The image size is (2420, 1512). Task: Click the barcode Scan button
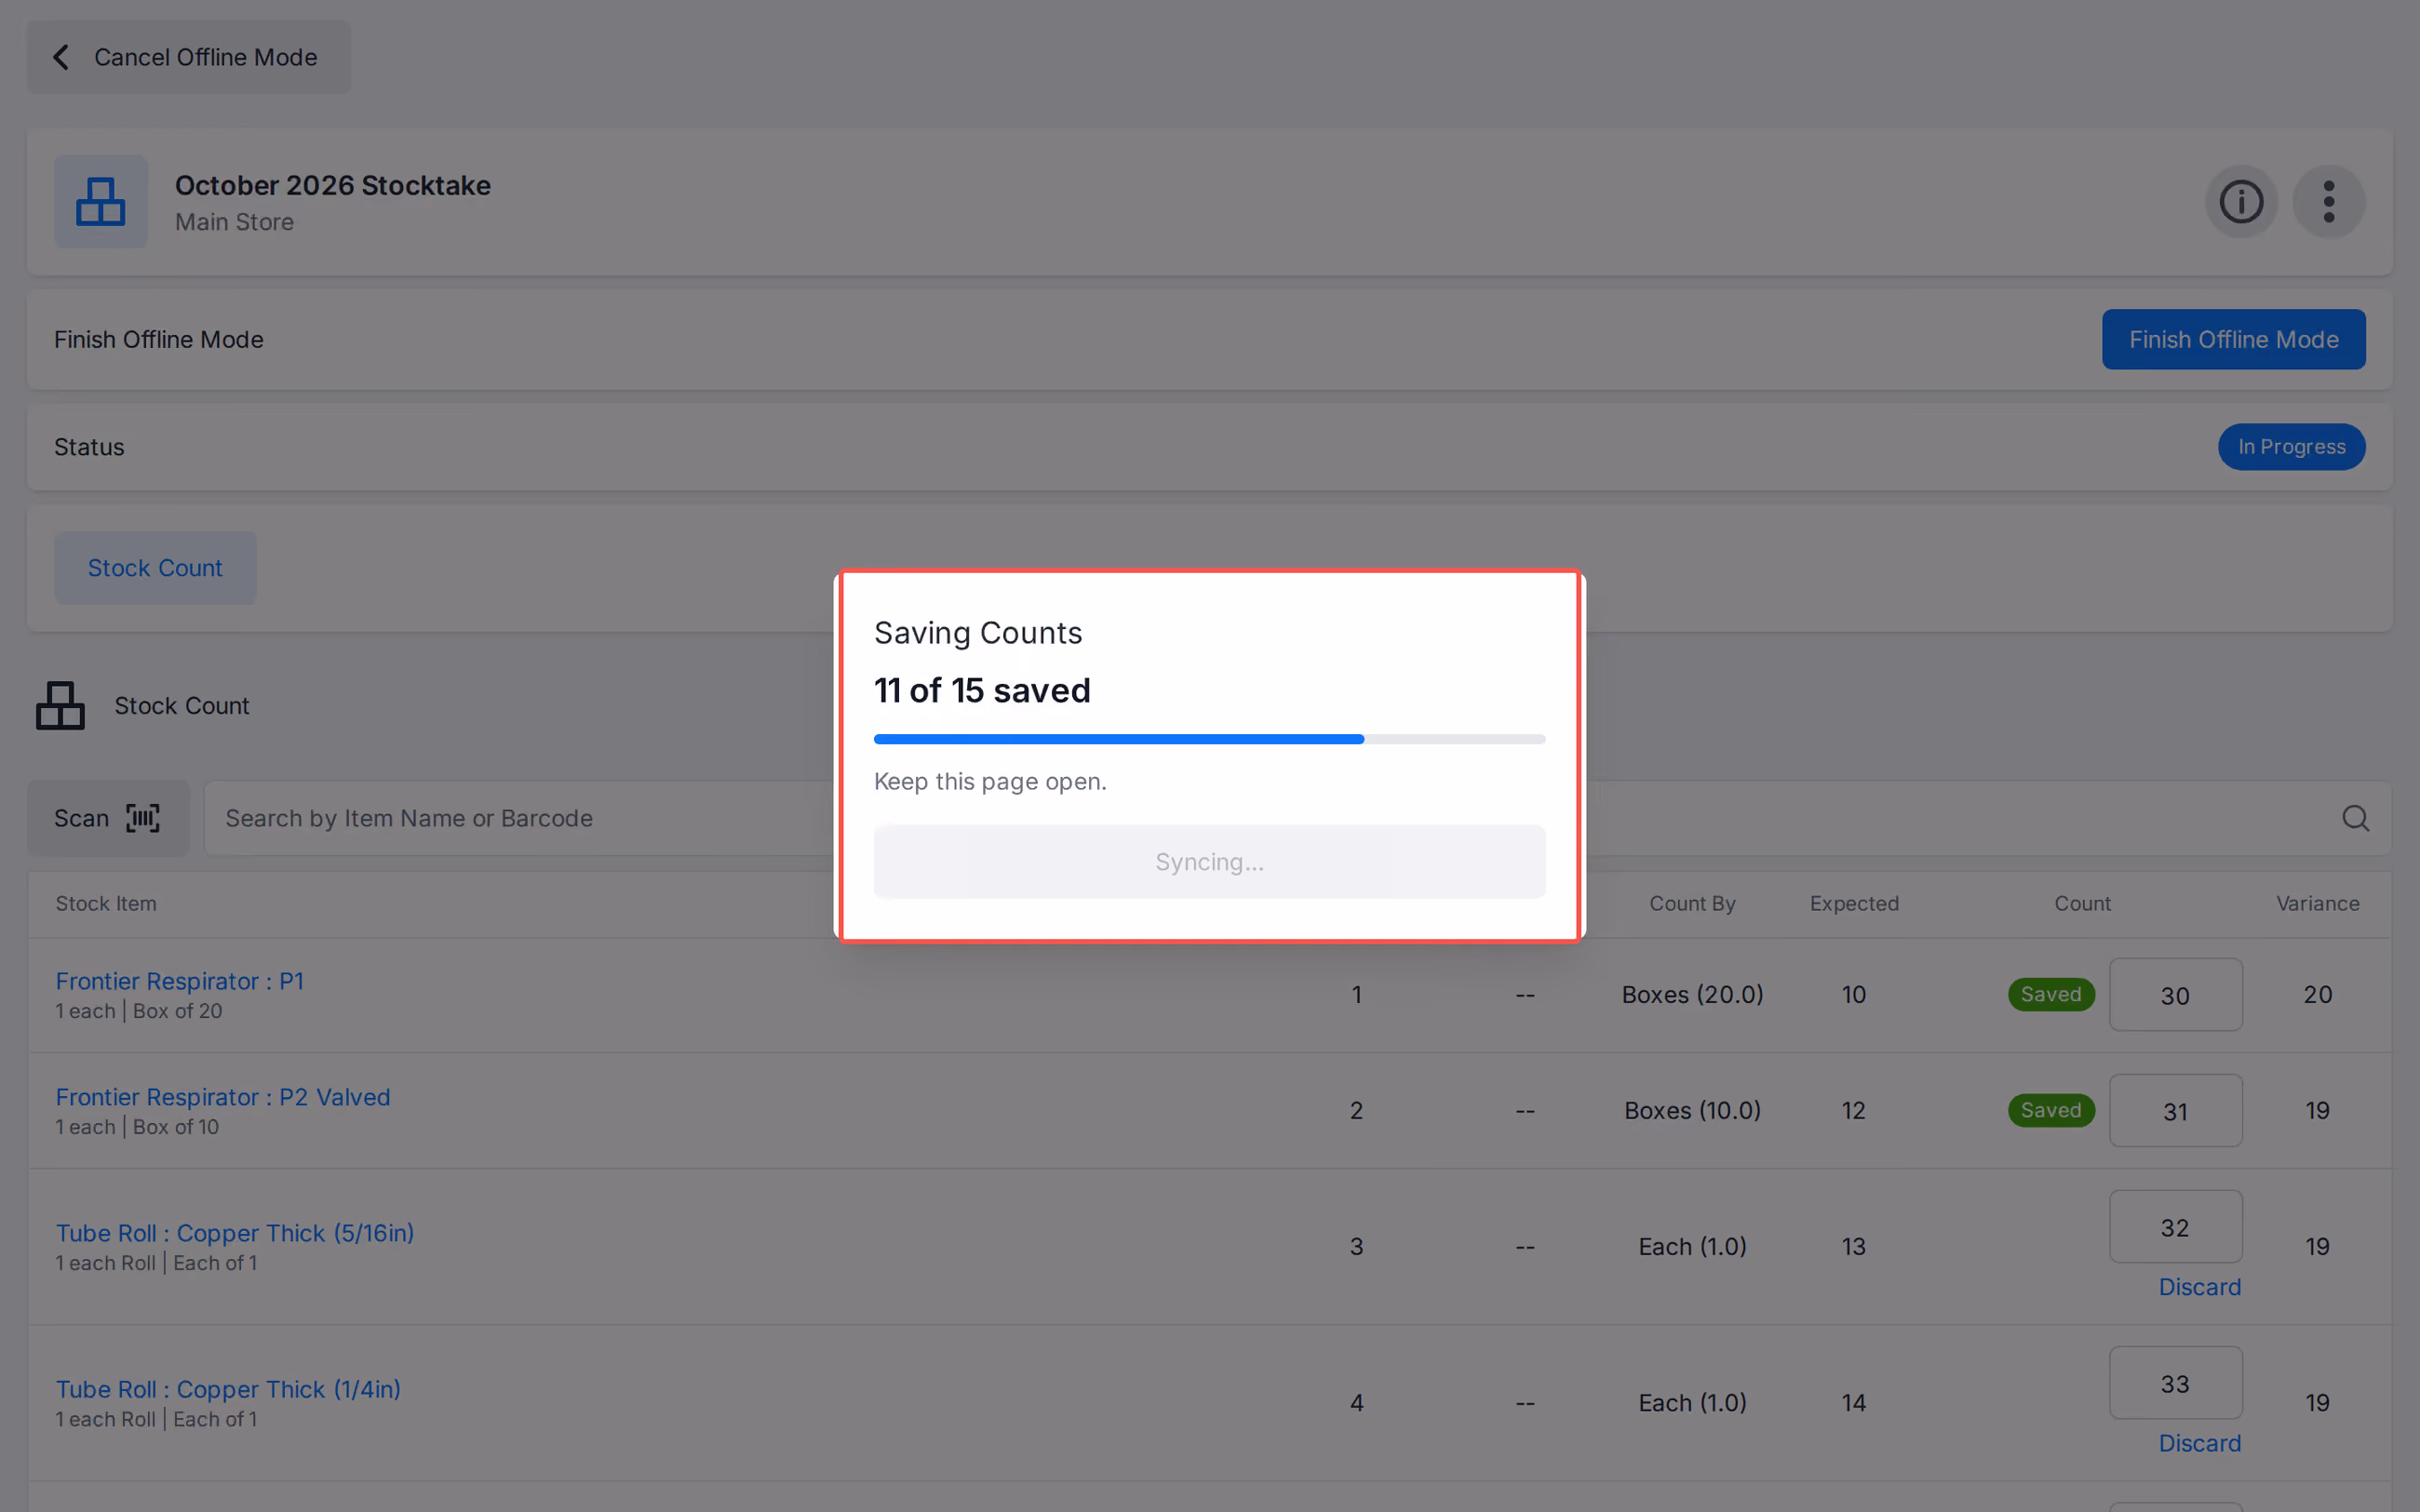pos(108,818)
